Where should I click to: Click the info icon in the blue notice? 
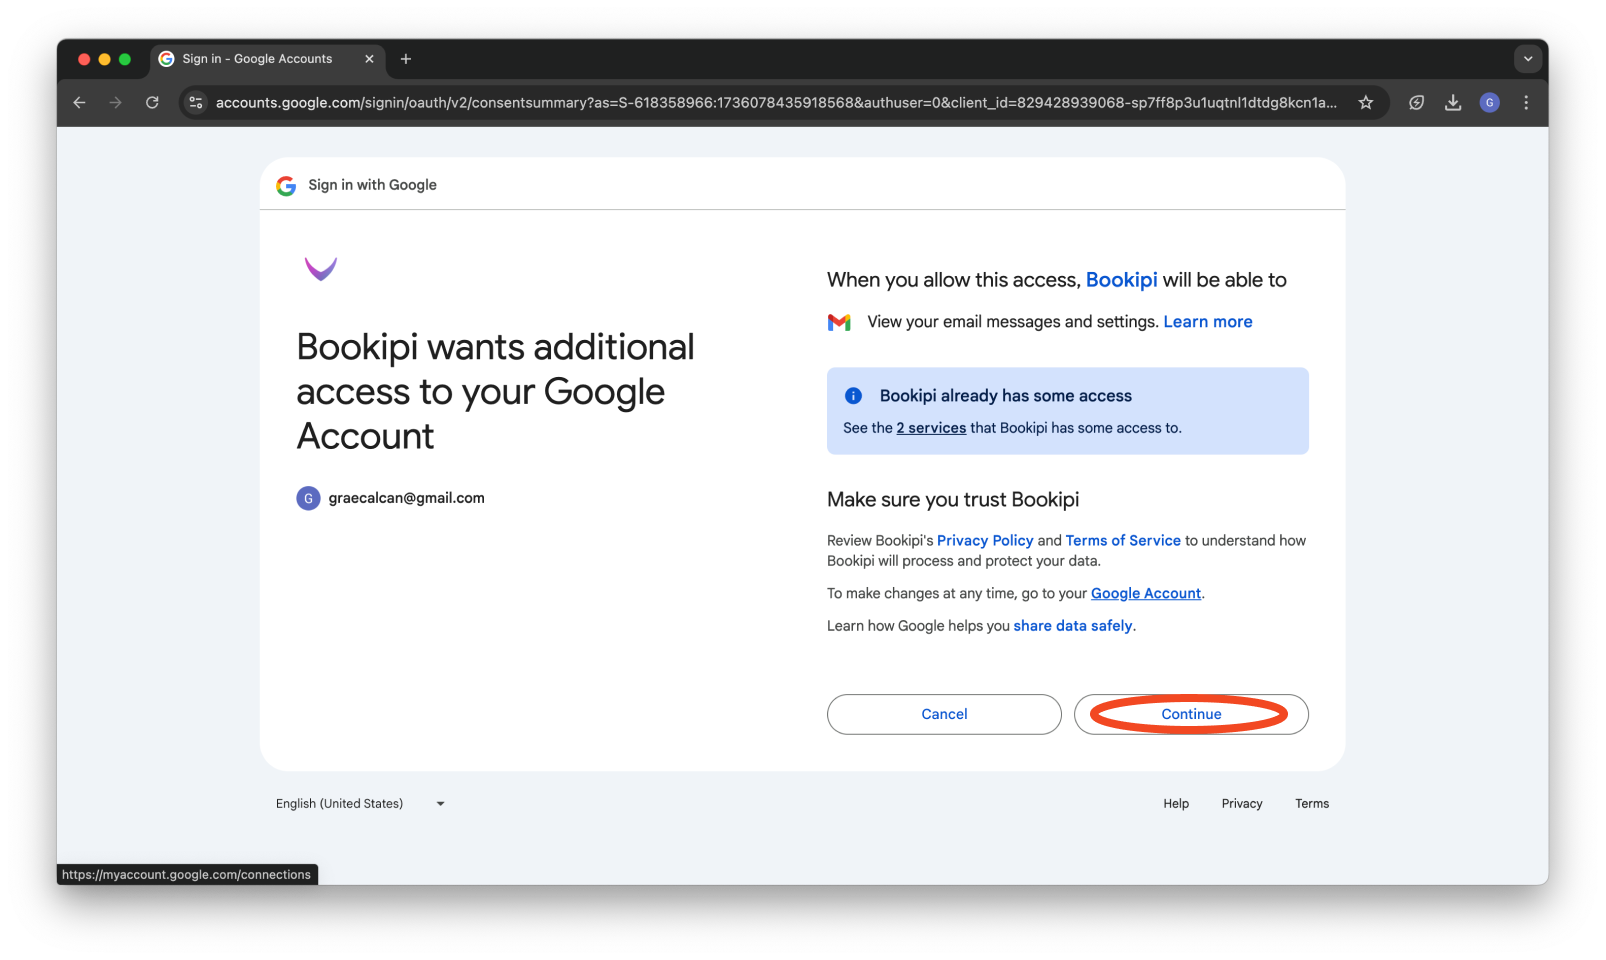pos(853,395)
